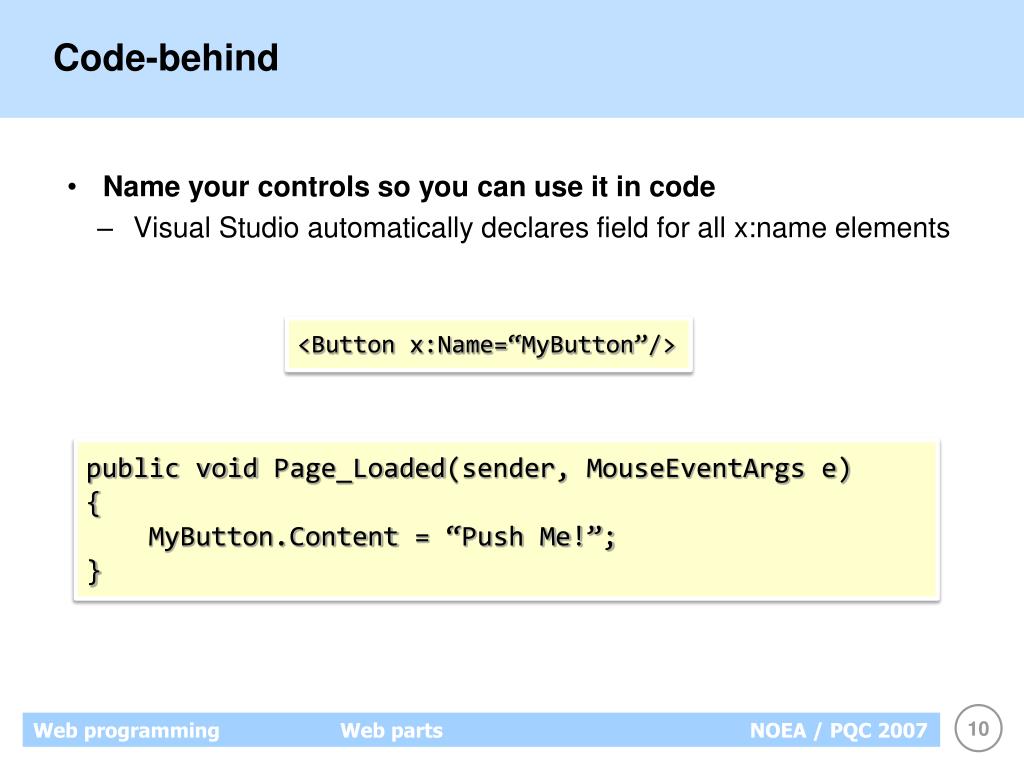Click the dash marker before Visual Studio
Viewport: 1024px width, 768px height.
104,230
